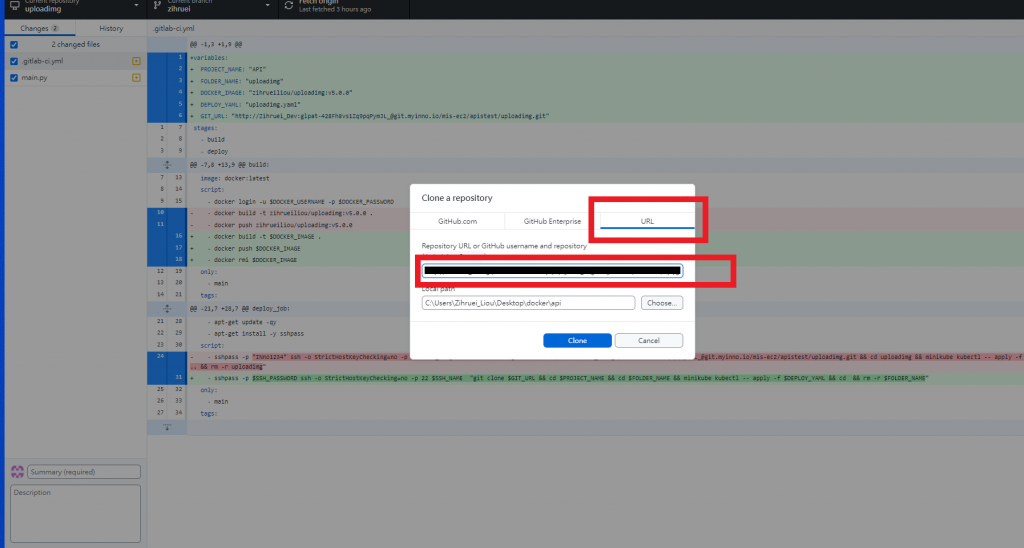Expand the diff at the bottom of the file

coord(167,427)
